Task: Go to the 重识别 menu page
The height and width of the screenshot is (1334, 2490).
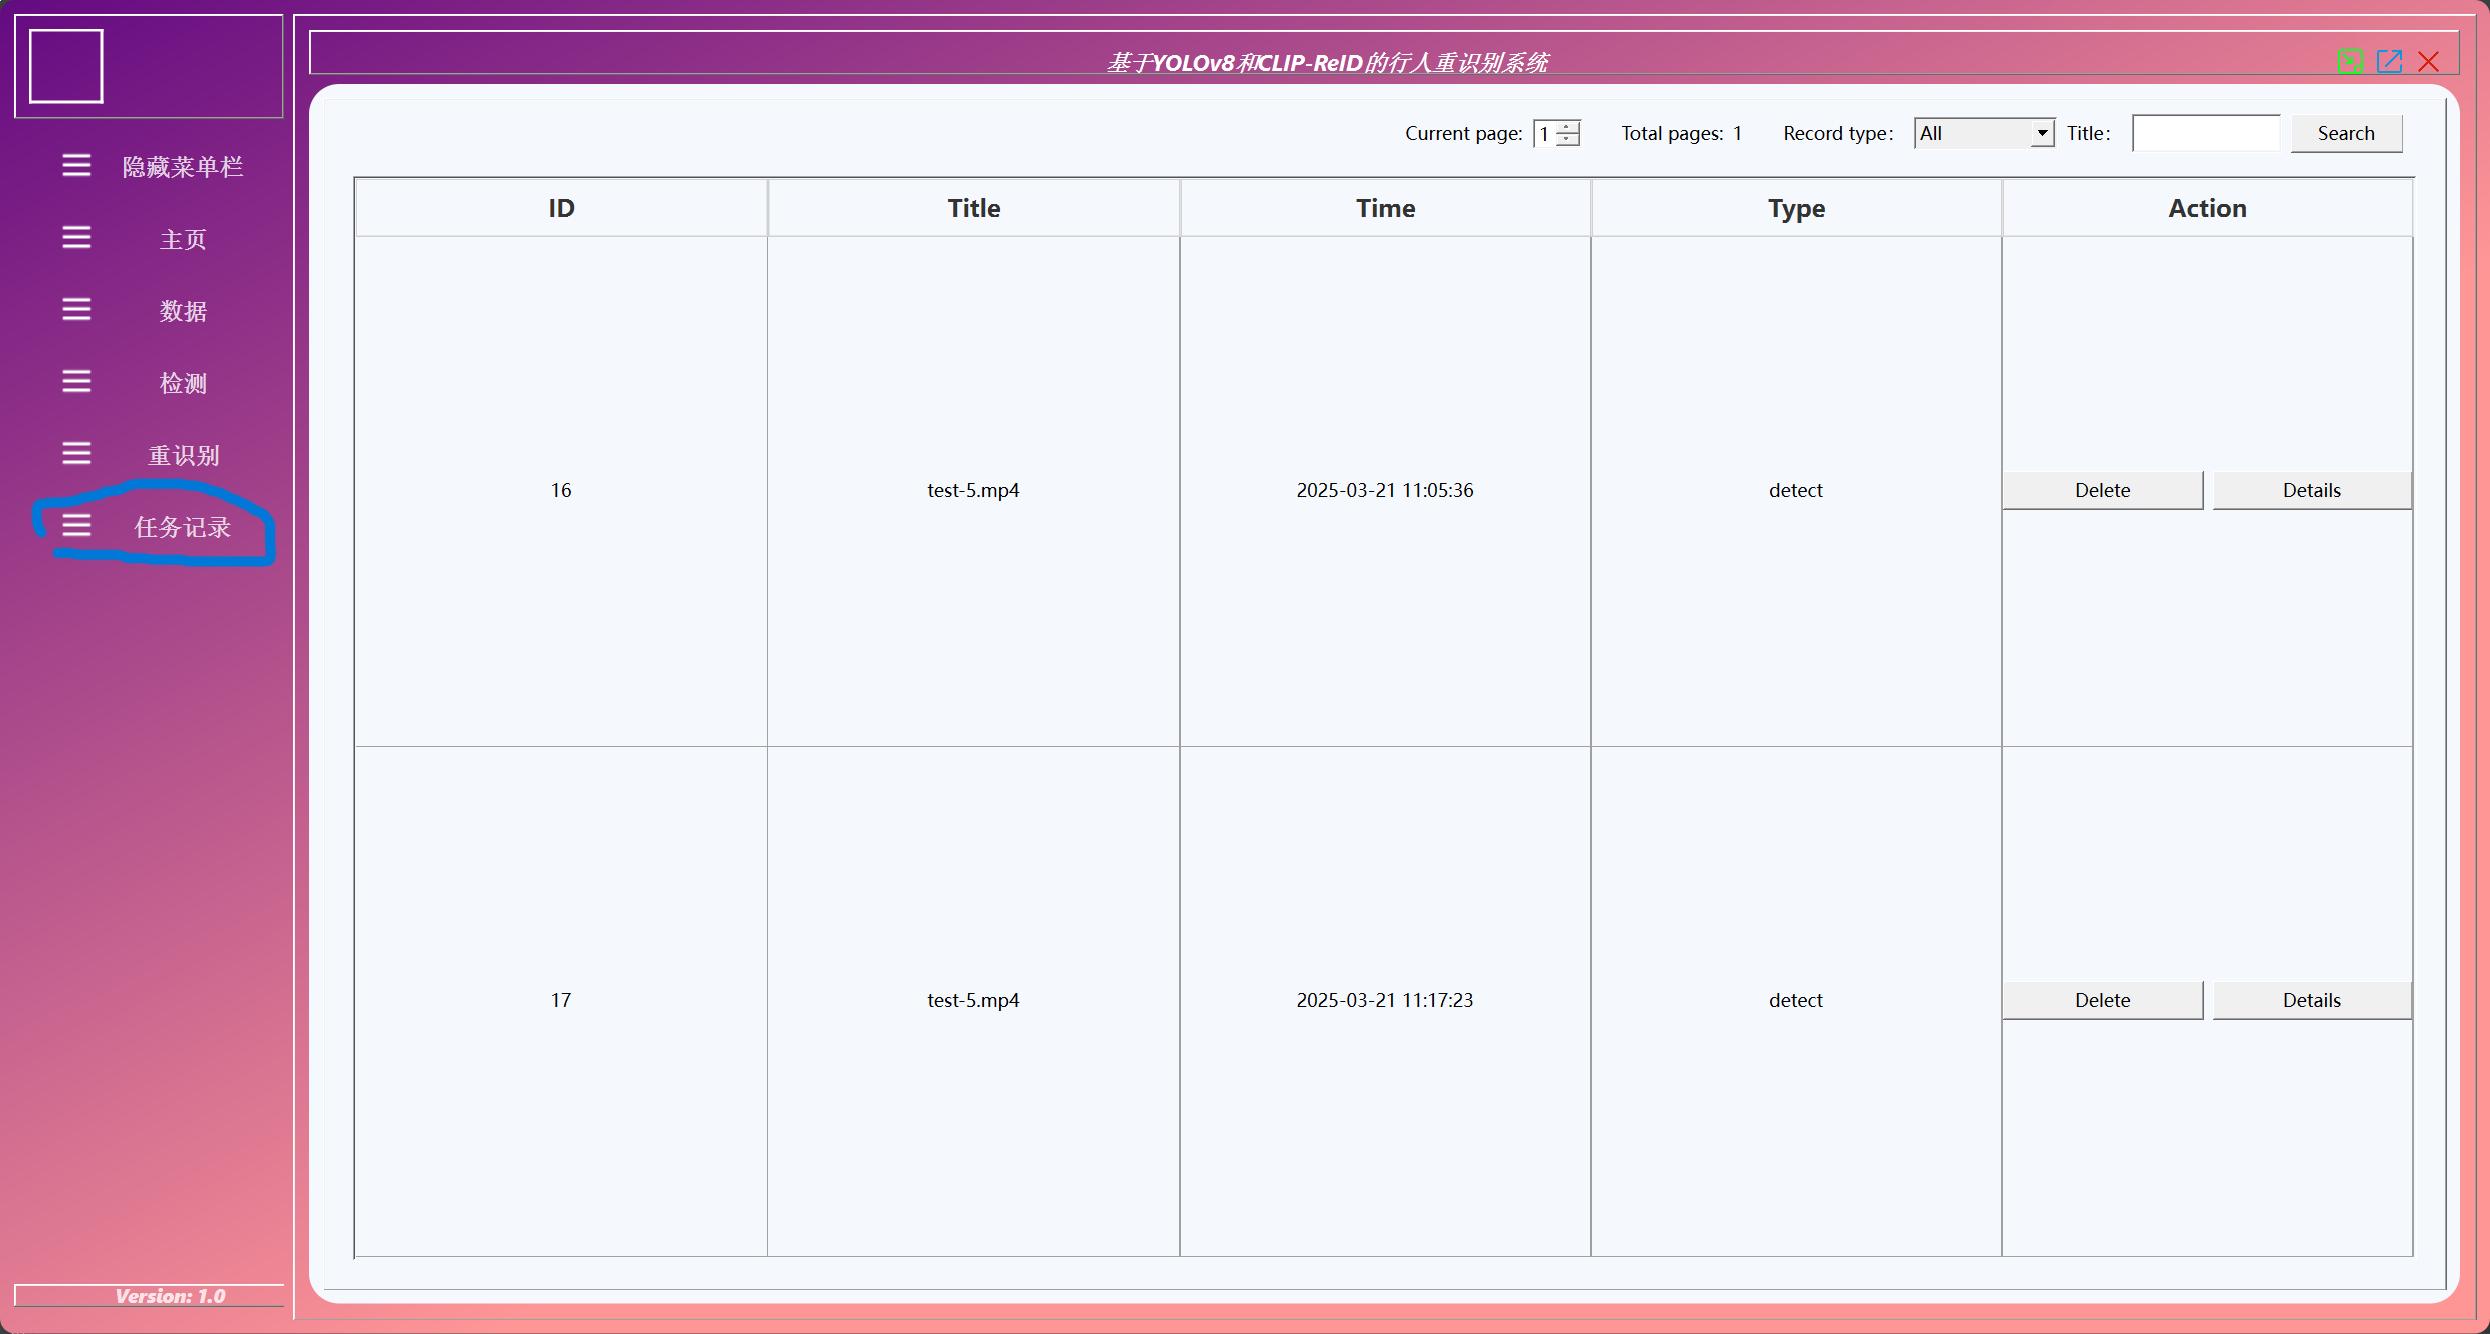Action: tap(183, 455)
